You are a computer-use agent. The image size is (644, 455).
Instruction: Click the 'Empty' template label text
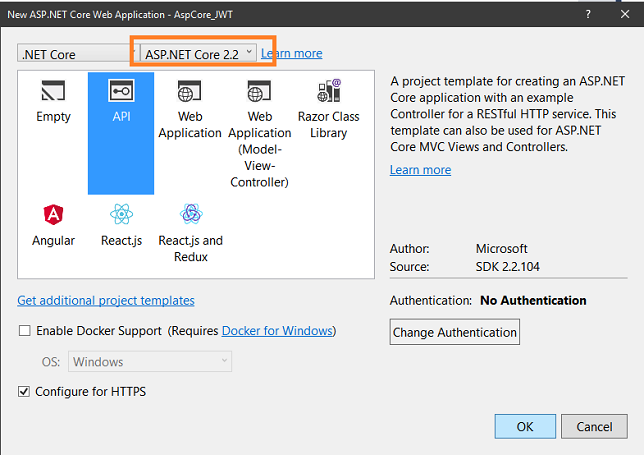[53, 117]
